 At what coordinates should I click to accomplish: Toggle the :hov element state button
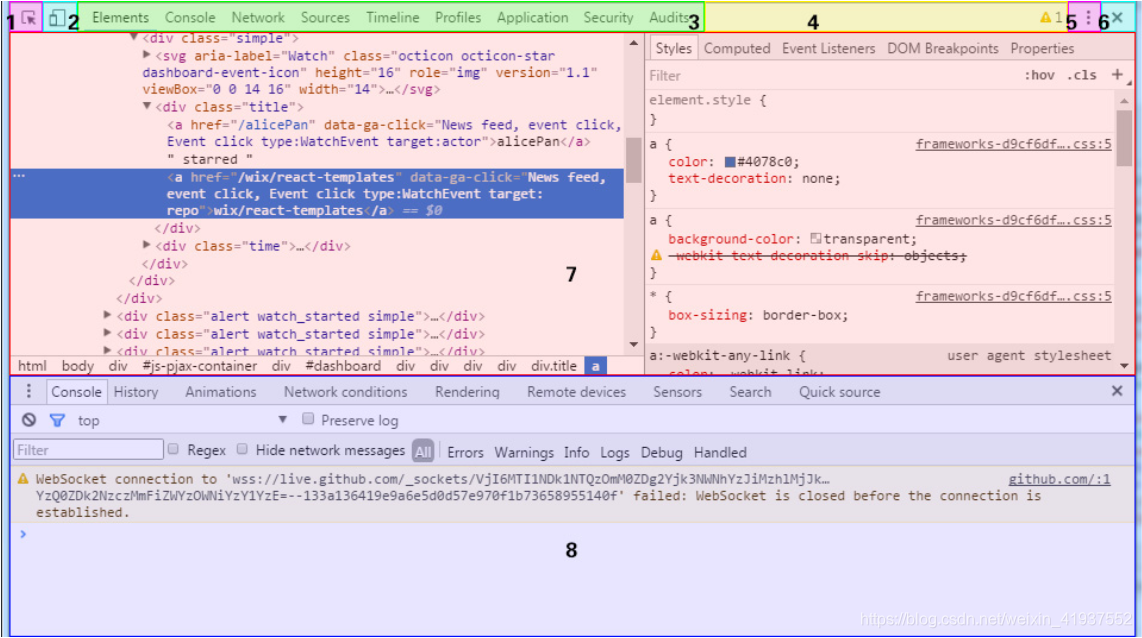pos(1039,75)
